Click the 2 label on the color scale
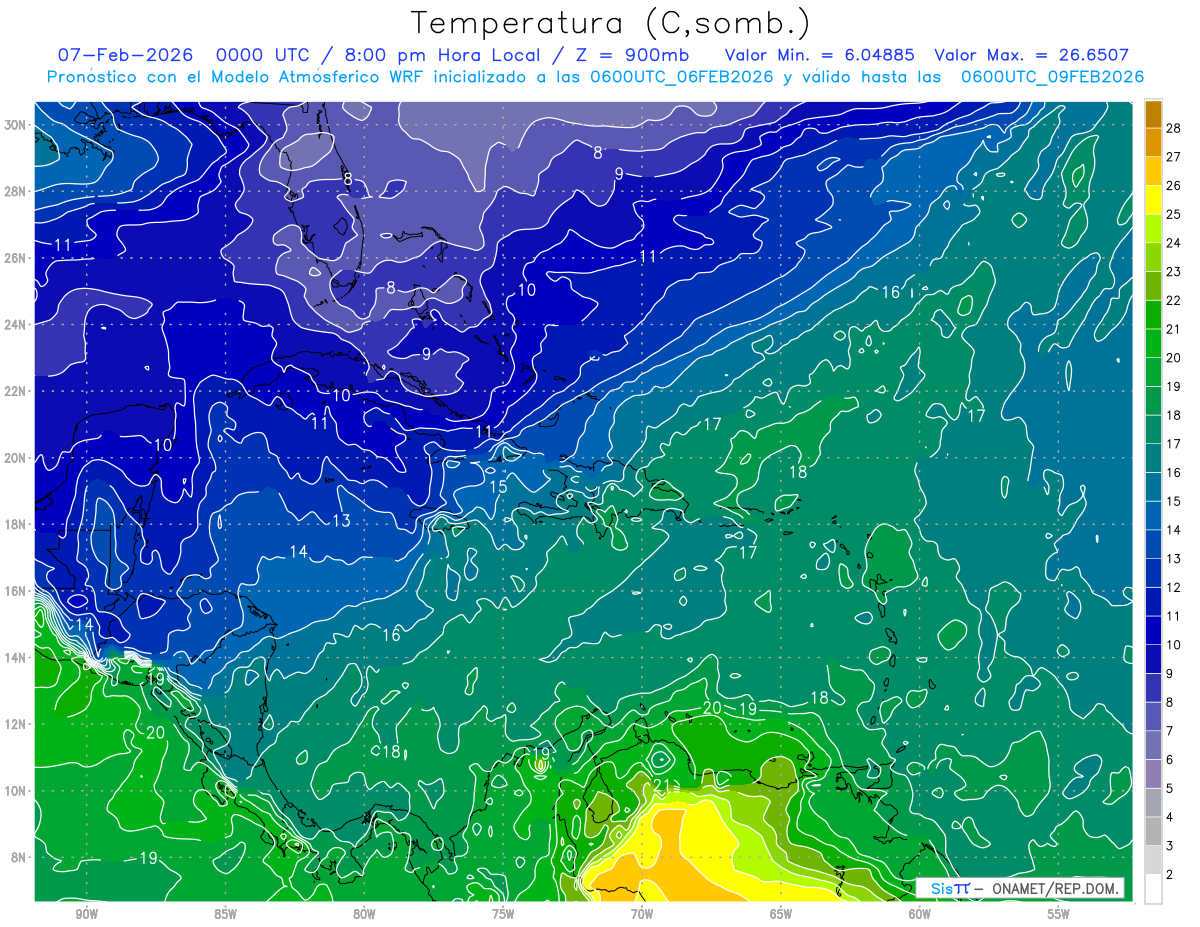The image size is (1200, 927). pos(1170,874)
